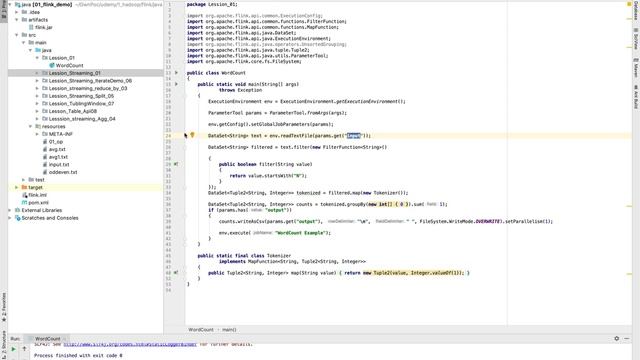The image size is (640, 360).
Task: Open Run panel settings gear
Action: click(x=617, y=338)
